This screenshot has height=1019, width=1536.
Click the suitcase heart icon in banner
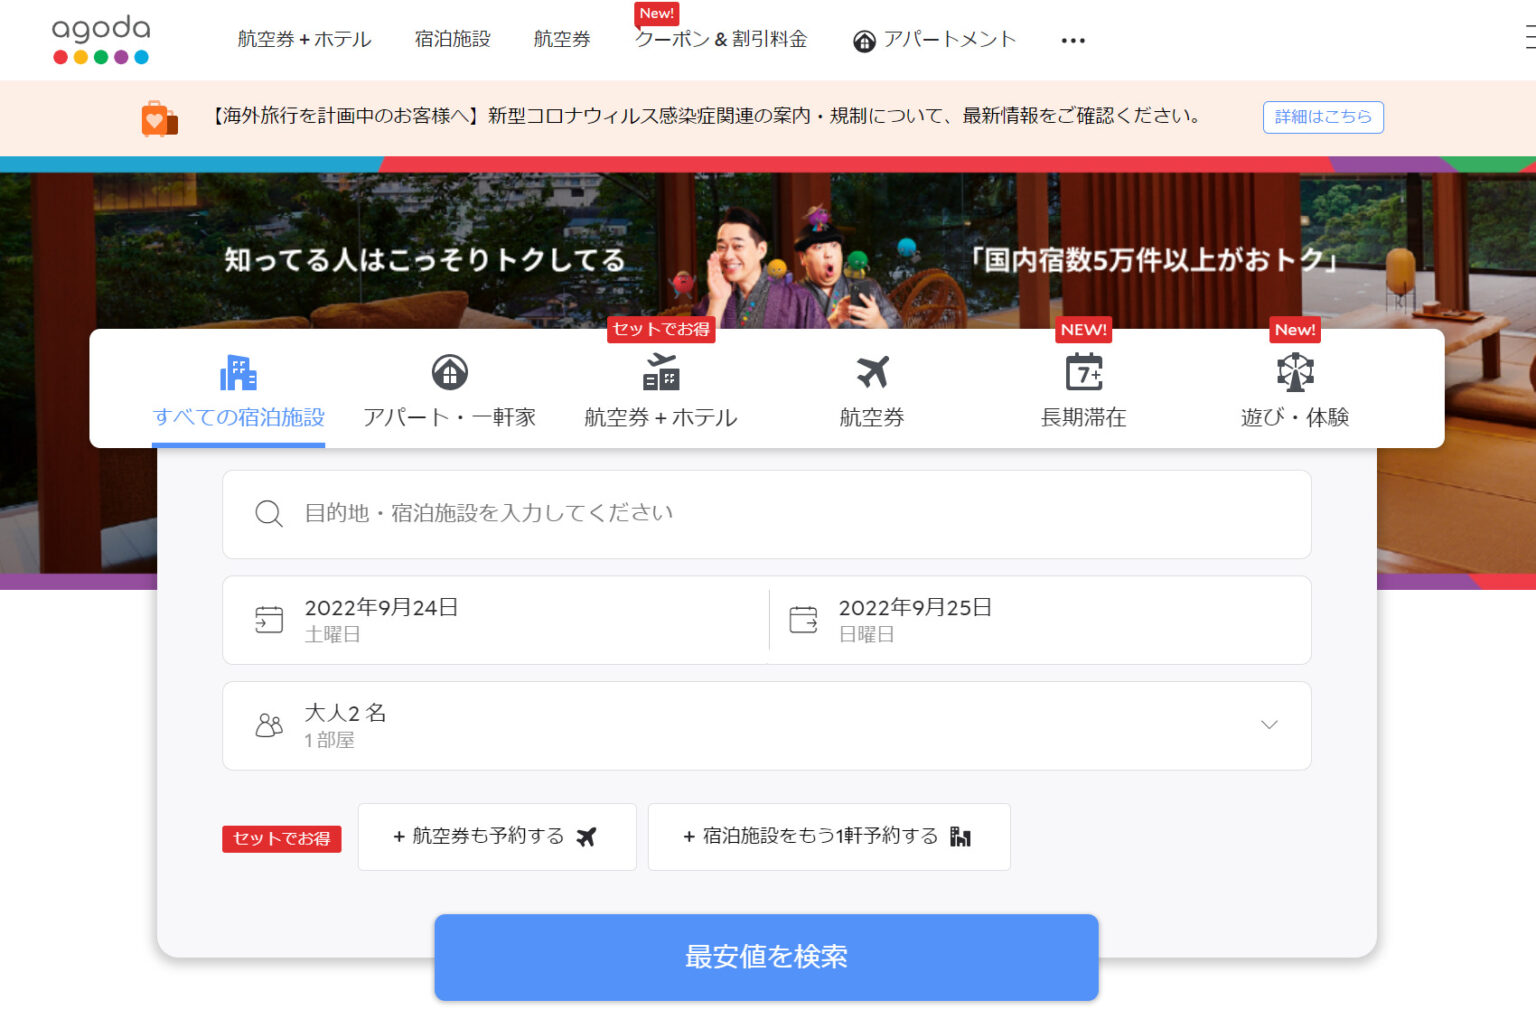pyautogui.click(x=160, y=117)
